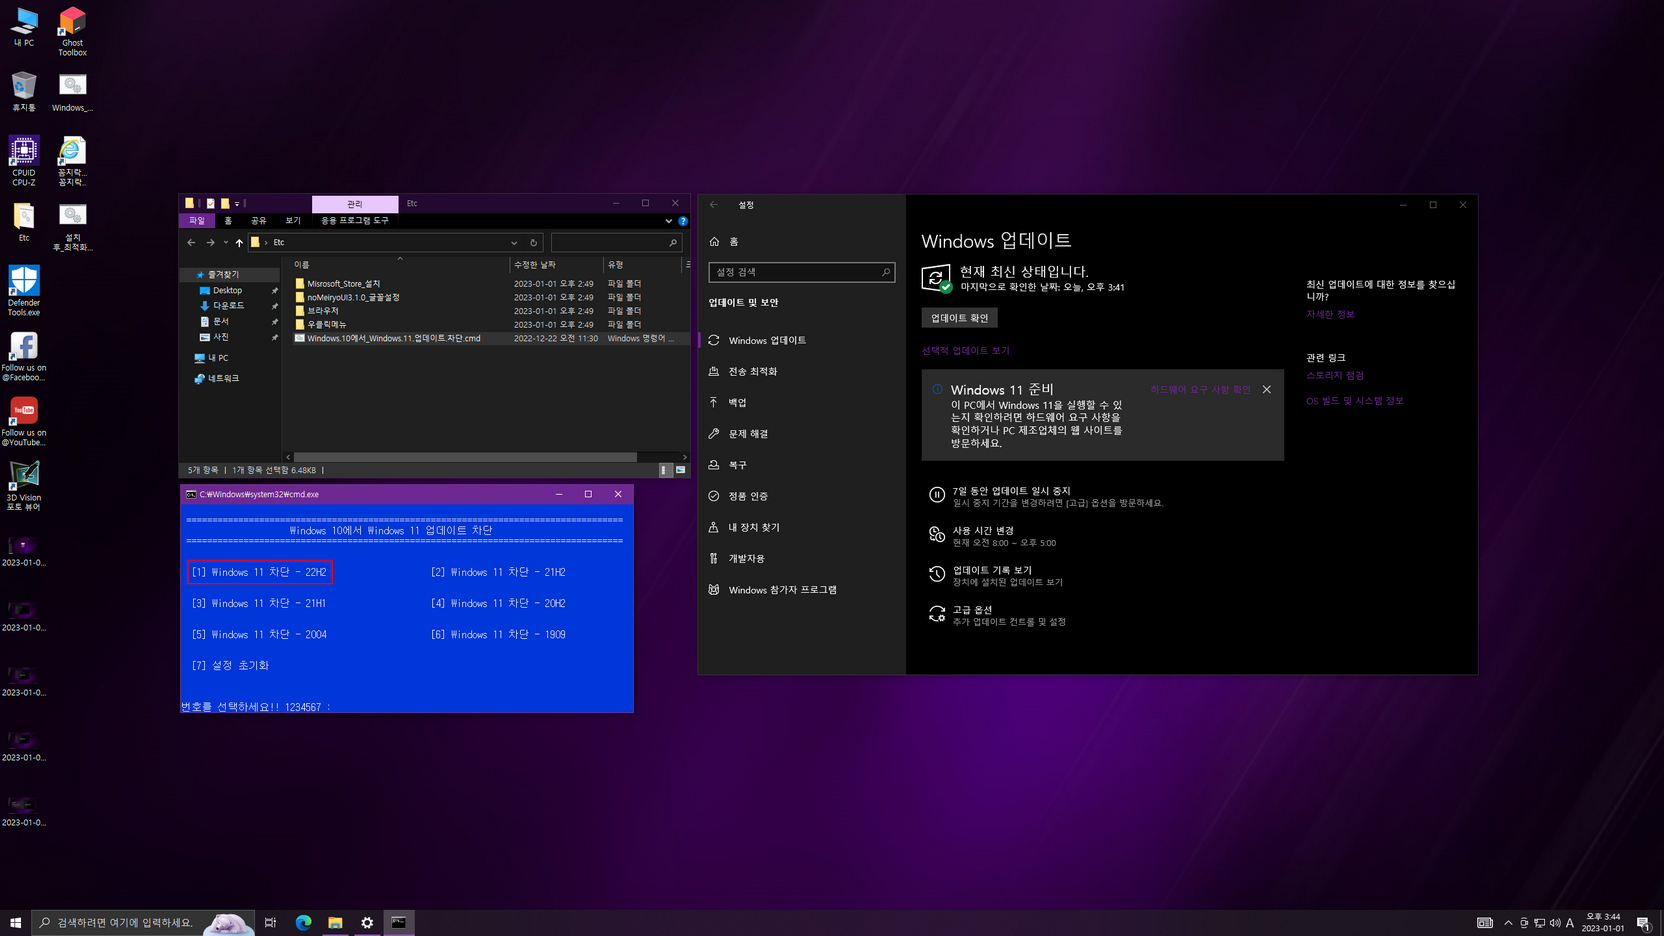Select Windows 업데이트 in Settings sidebar

801,340
